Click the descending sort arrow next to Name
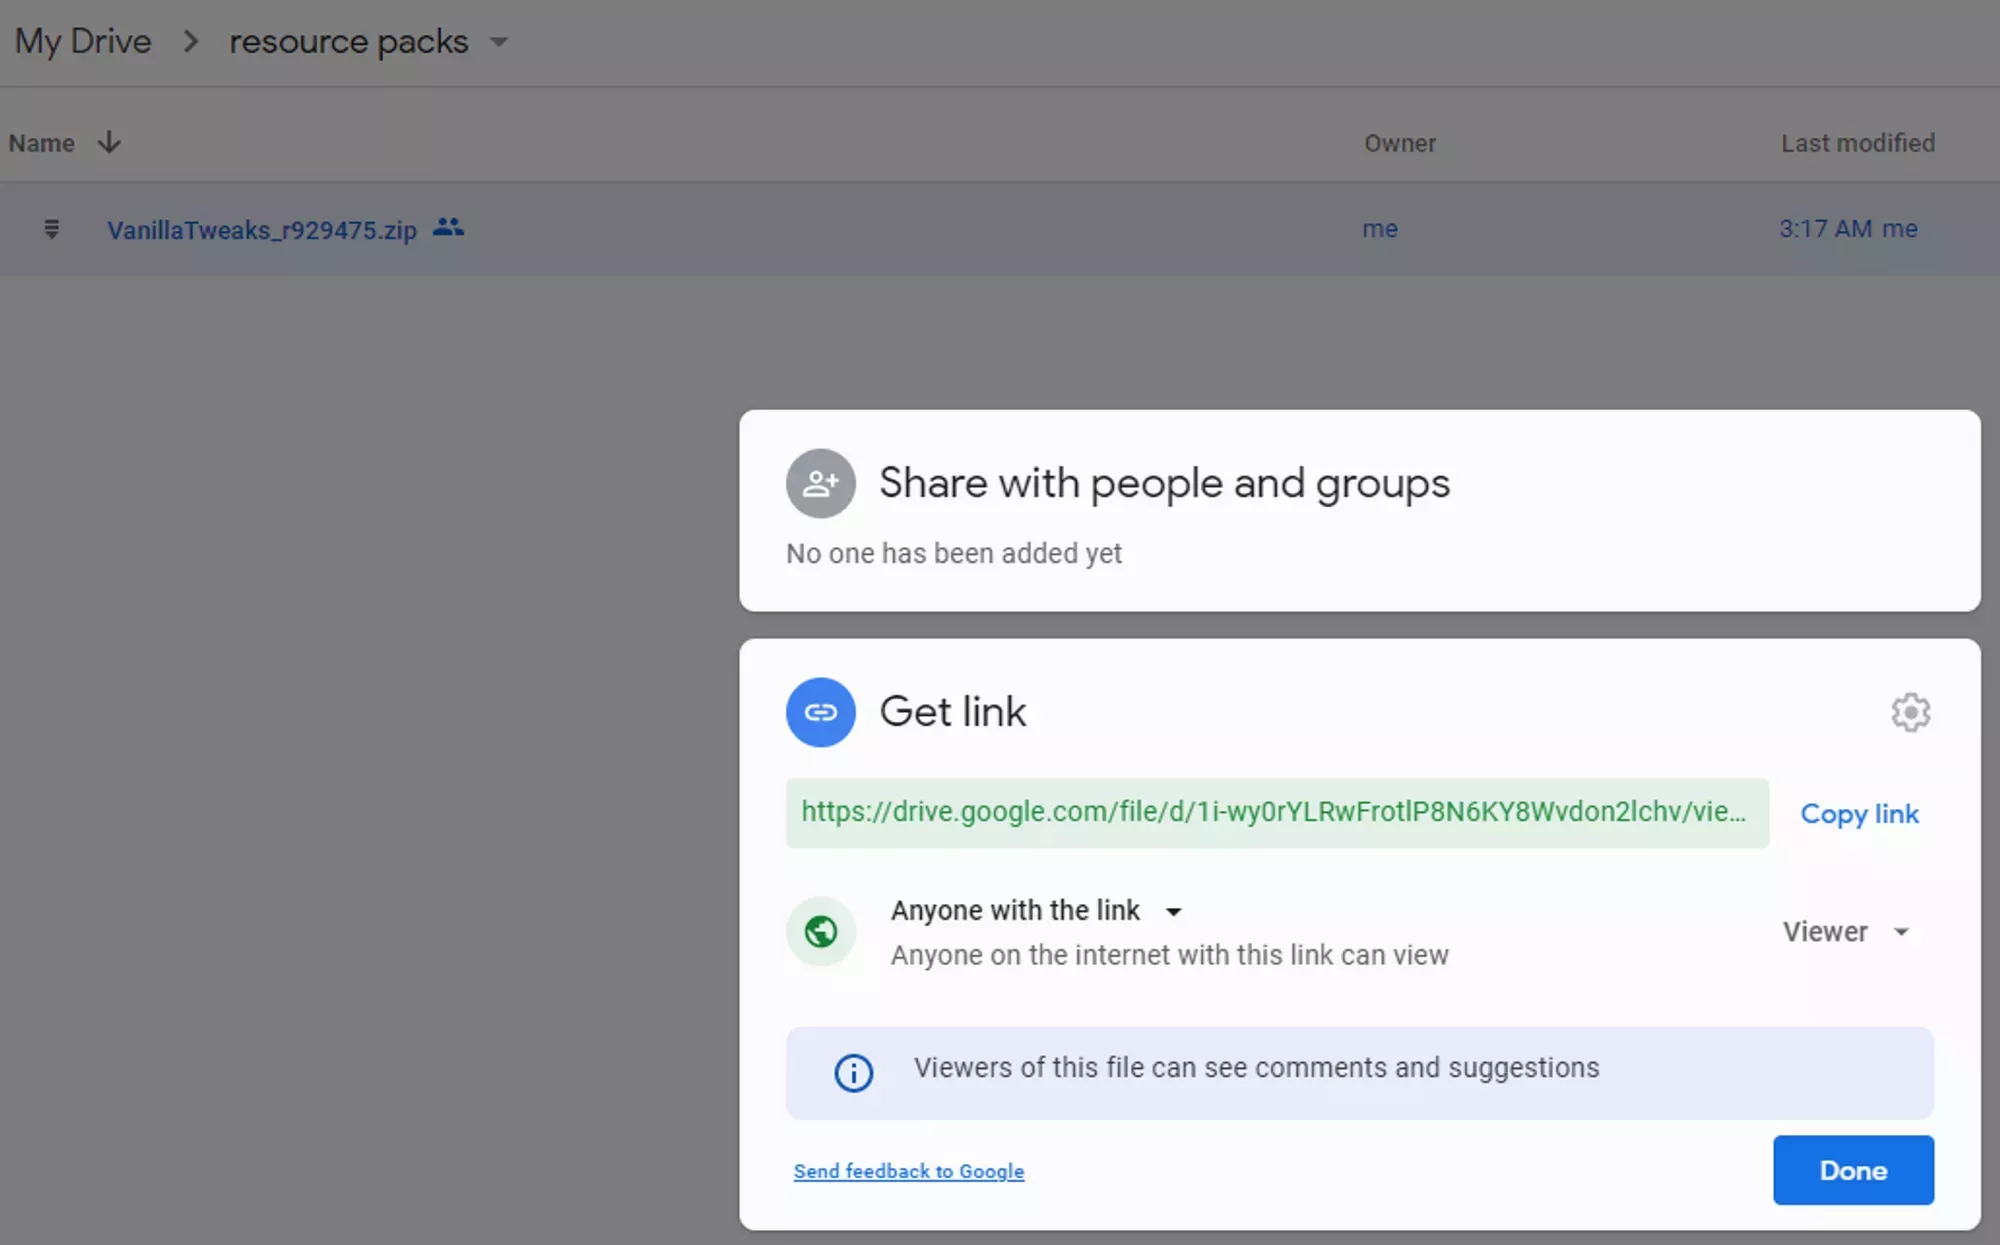 coord(108,142)
